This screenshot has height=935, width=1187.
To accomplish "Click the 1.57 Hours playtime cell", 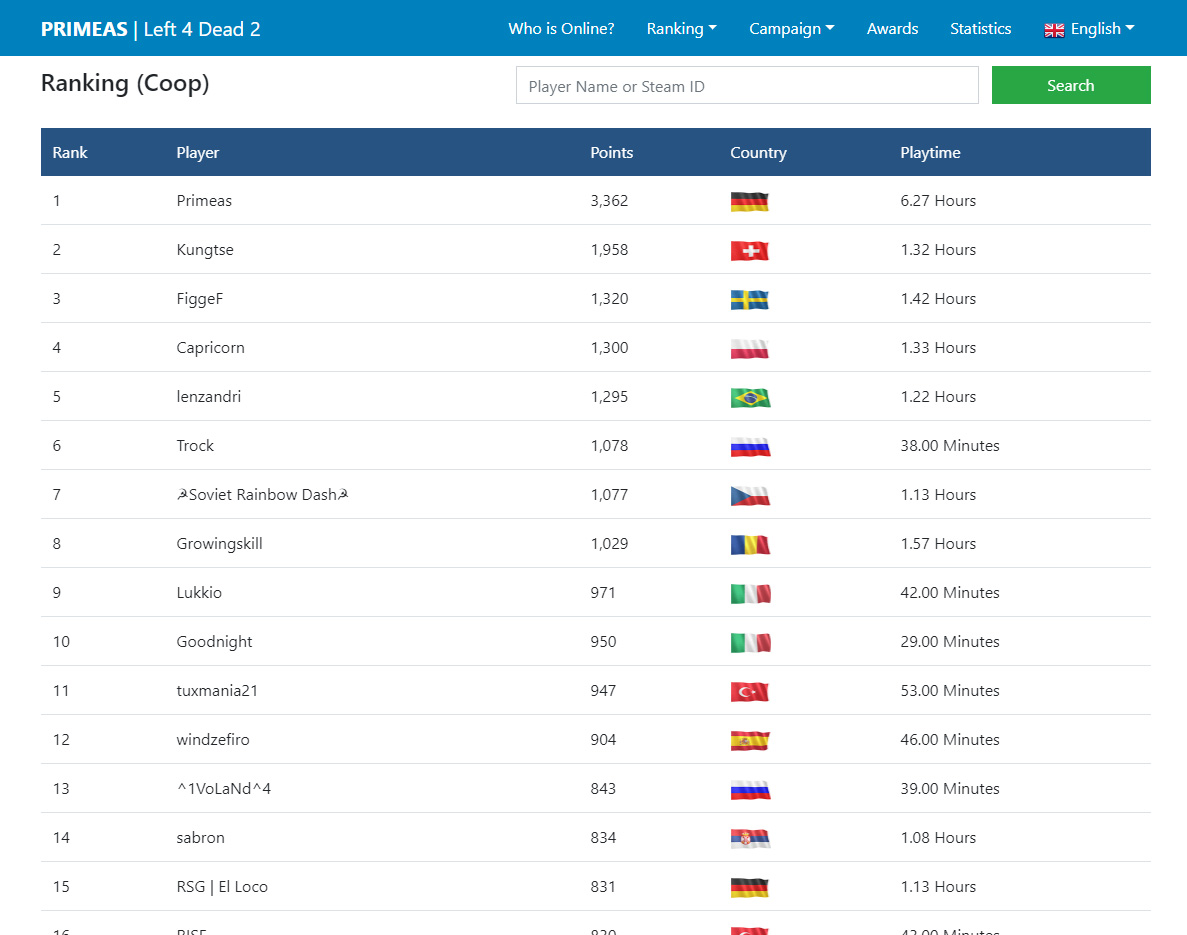I will point(938,544).
